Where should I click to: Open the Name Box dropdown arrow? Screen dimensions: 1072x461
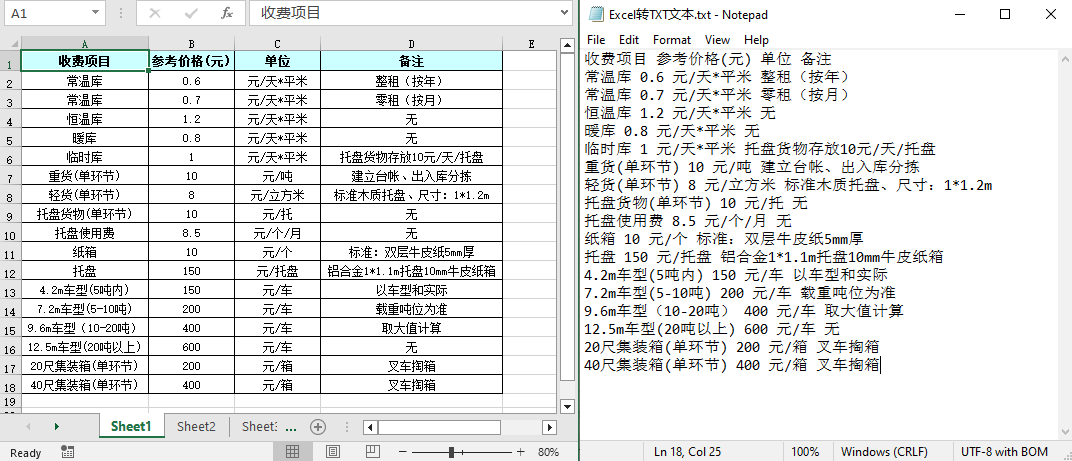(x=95, y=12)
